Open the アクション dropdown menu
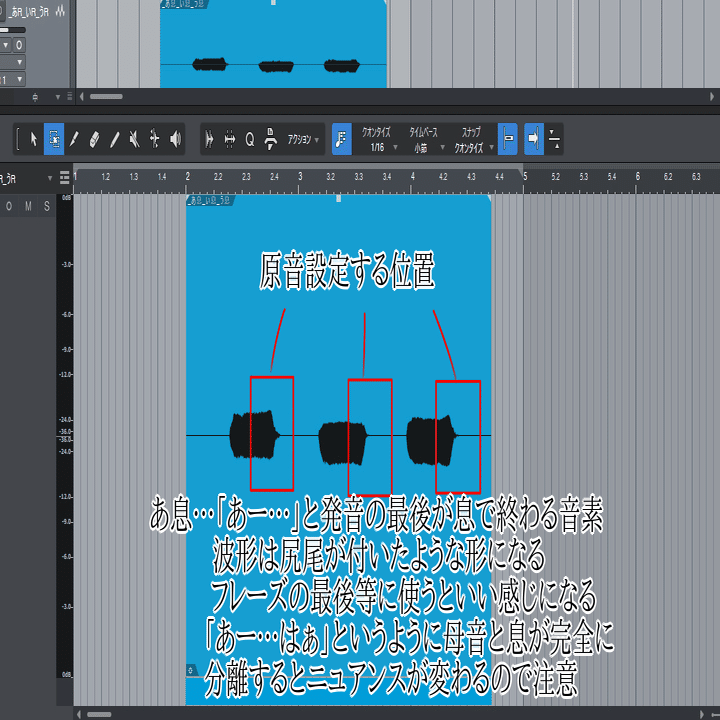 pos(303,139)
